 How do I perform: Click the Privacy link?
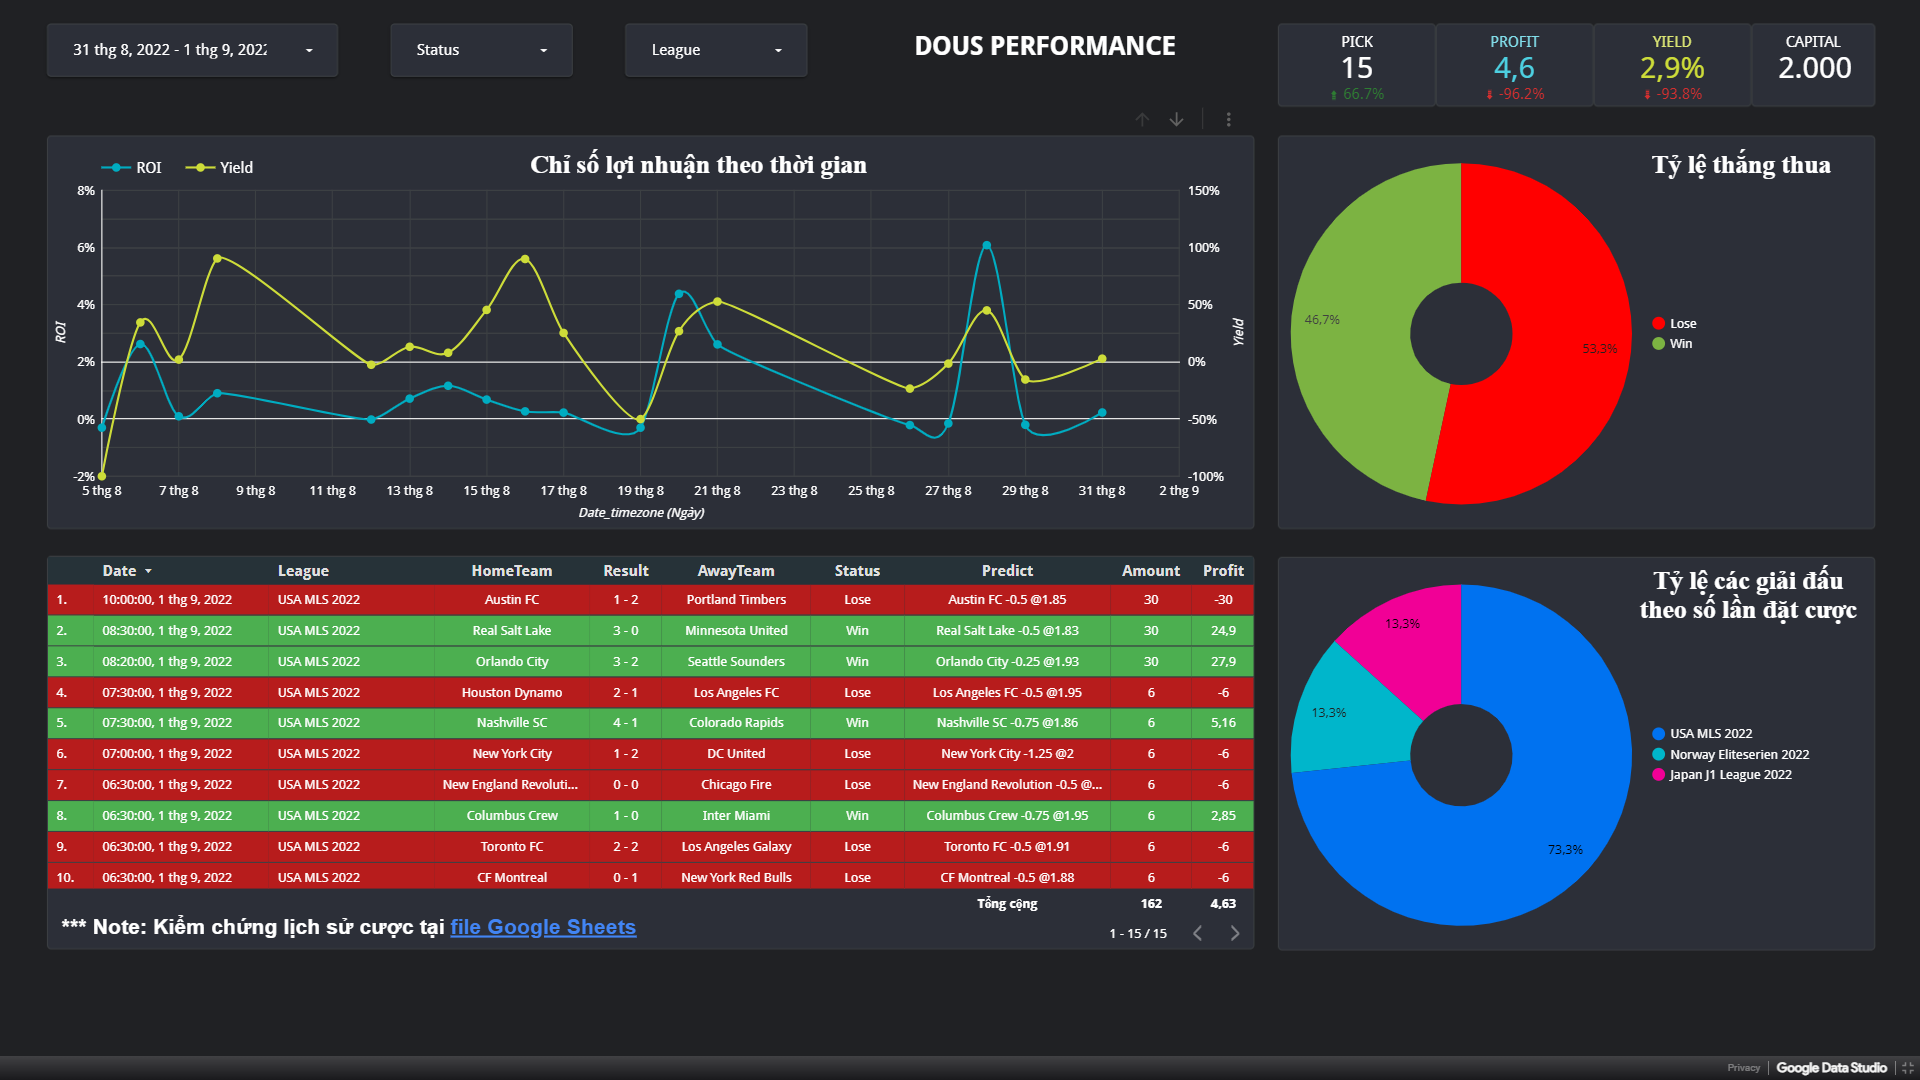click(x=1743, y=1068)
